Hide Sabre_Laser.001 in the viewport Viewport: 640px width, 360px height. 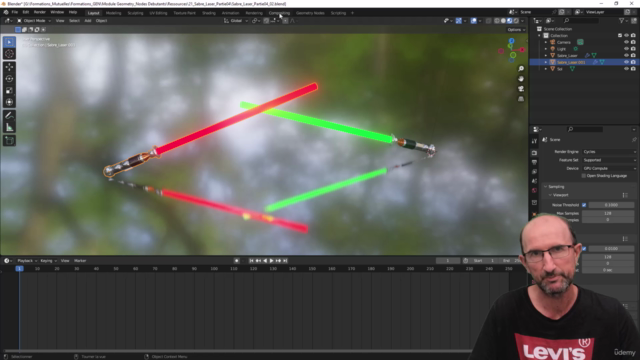pyautogui.click(x=627, y=62)
